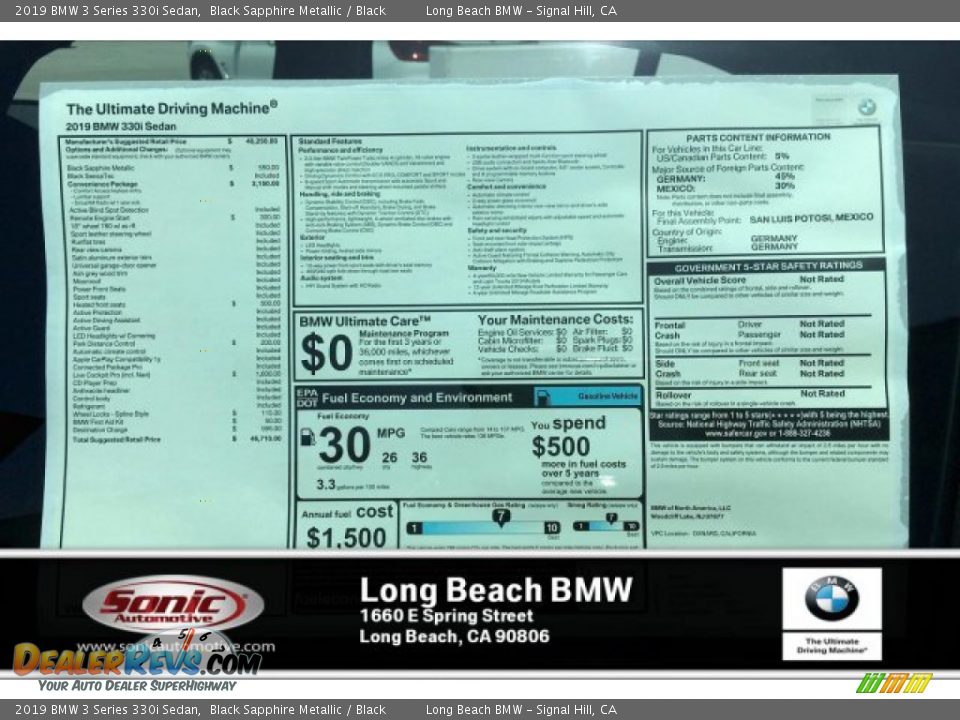Click the BMW roundel atop the window sticker
Screen dimensions: 960x720
(866, 107)
